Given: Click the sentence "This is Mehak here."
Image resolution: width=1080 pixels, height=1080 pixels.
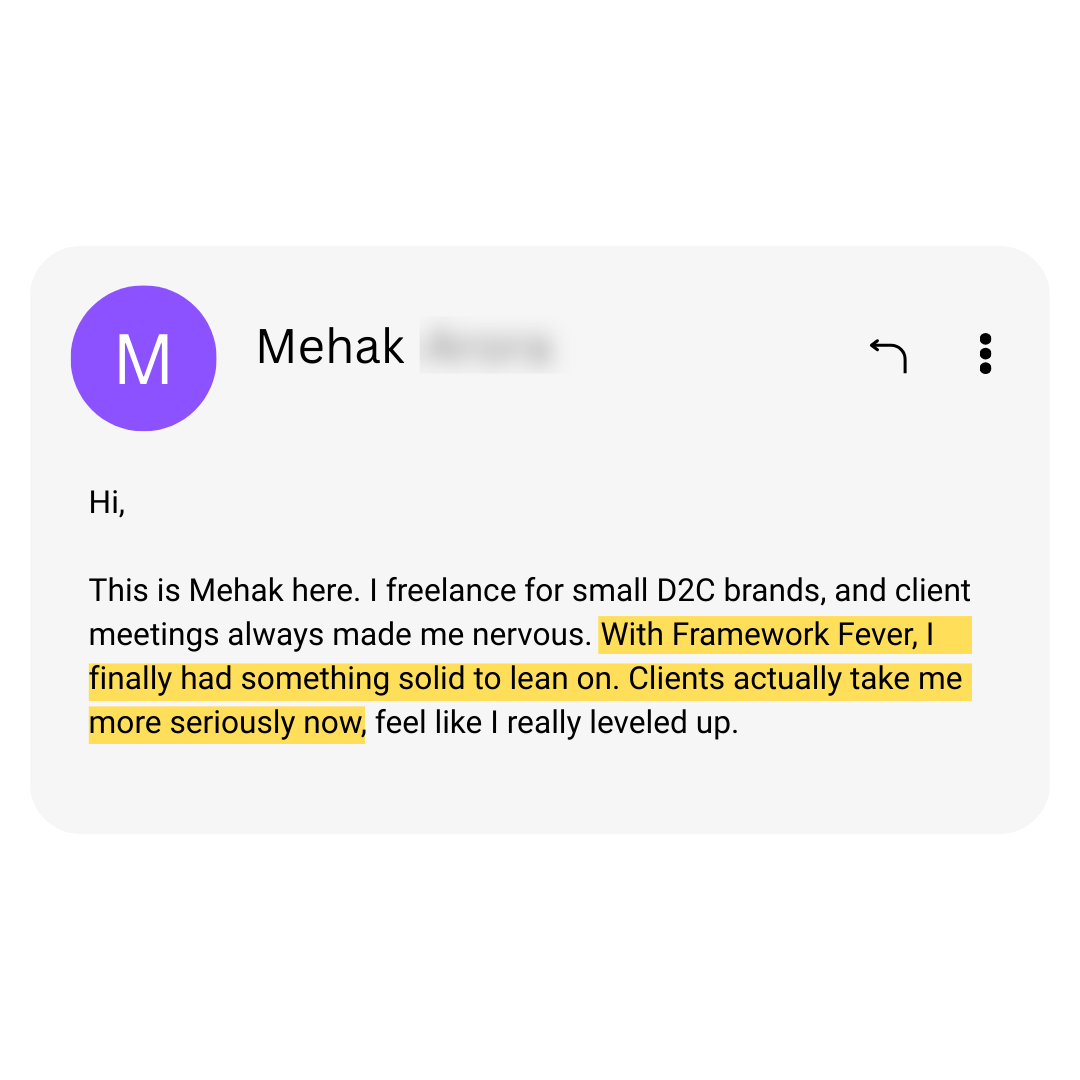Looking at the screenshot, I should click(224, 590).
